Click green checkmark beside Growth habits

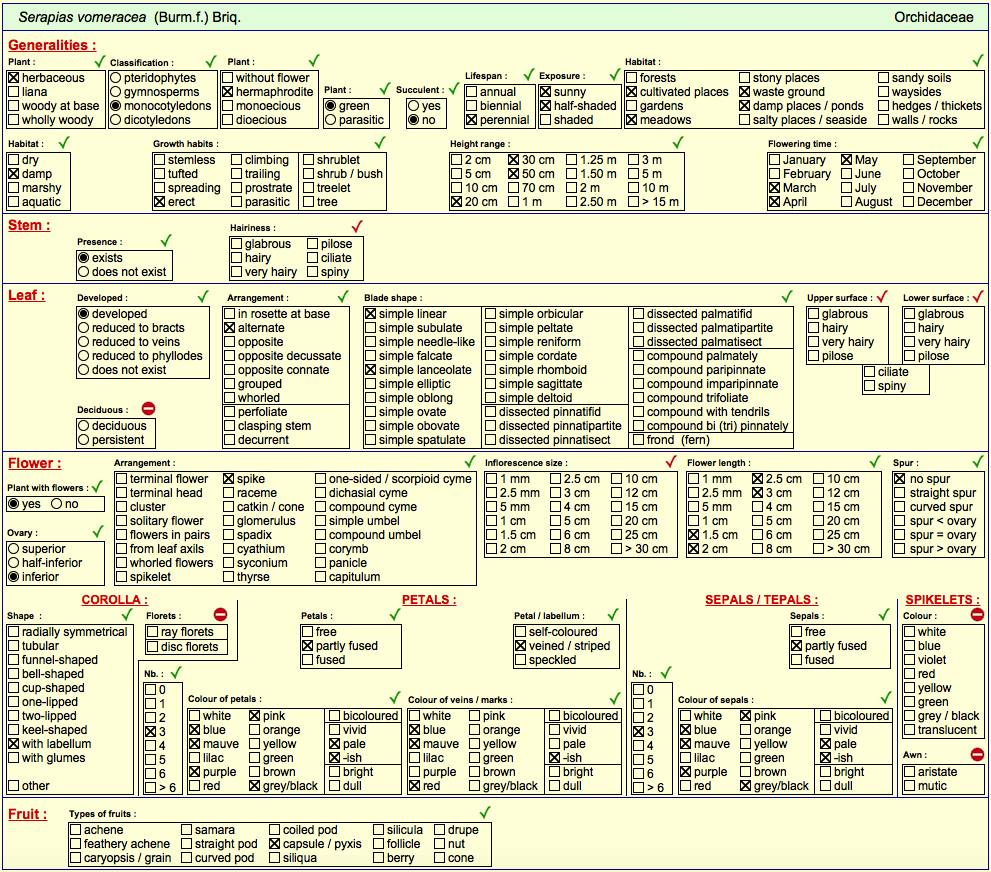click(x=380, y=142)
